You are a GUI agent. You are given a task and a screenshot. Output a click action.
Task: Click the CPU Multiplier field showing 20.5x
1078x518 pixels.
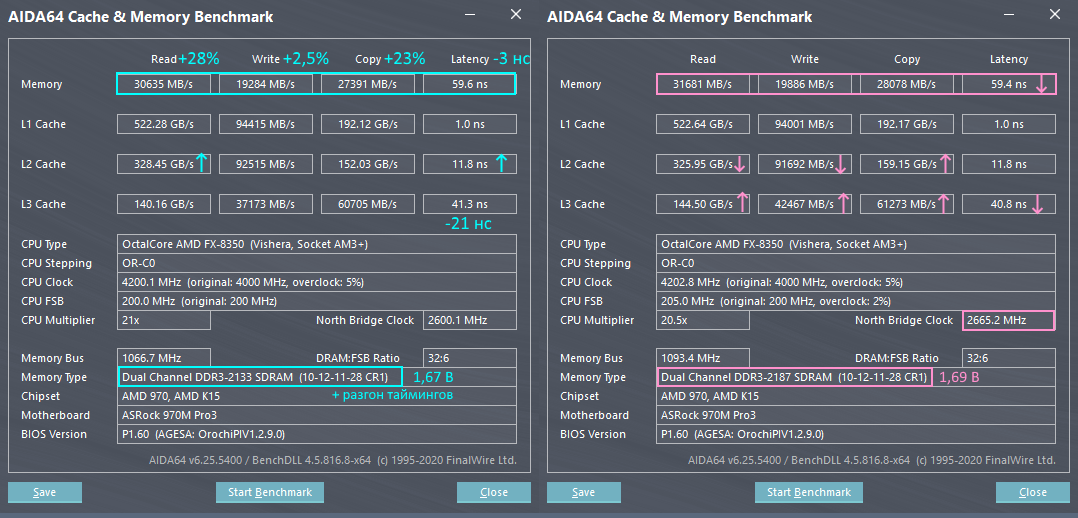pyautogui.click(x=703, y=320)
